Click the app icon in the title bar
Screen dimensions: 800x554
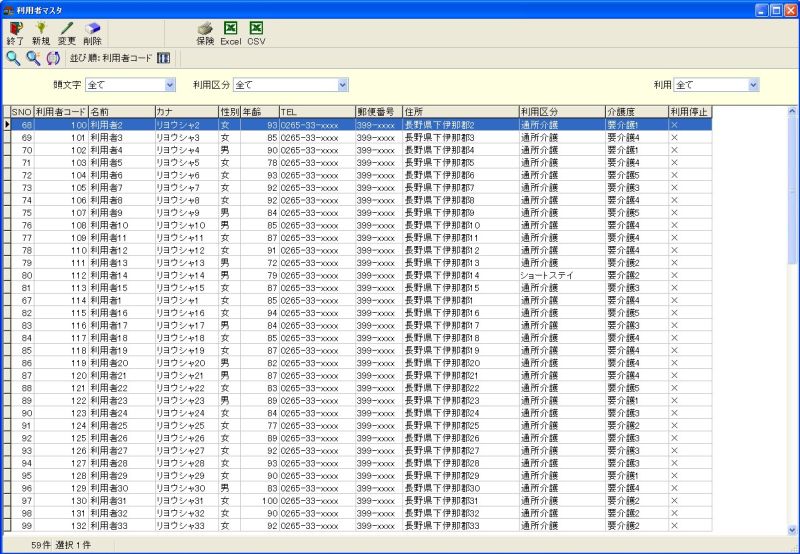pyautogui.click(x=8, y=10)
